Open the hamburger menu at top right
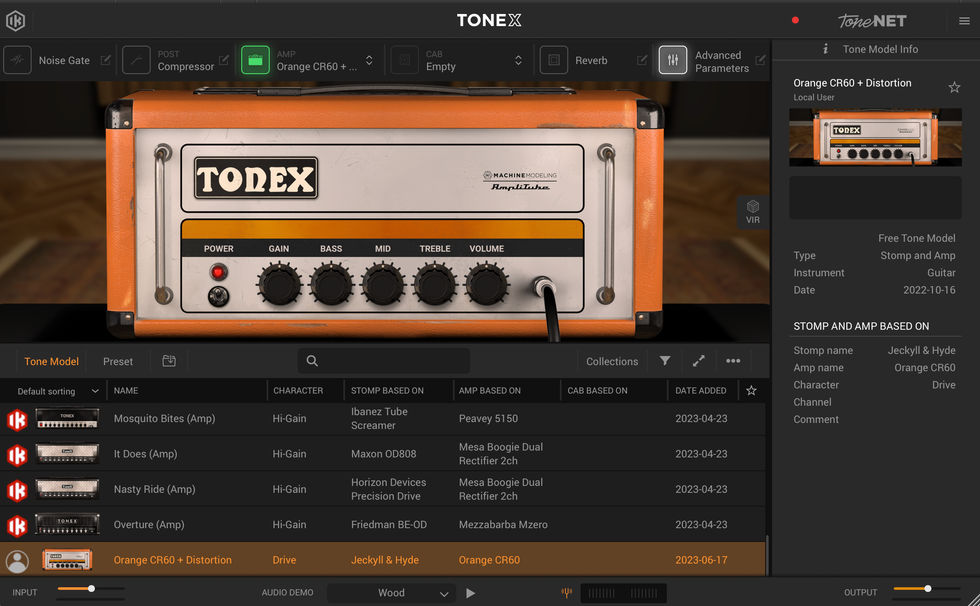This screenshot has height=606, width=980. coord(964,21)
